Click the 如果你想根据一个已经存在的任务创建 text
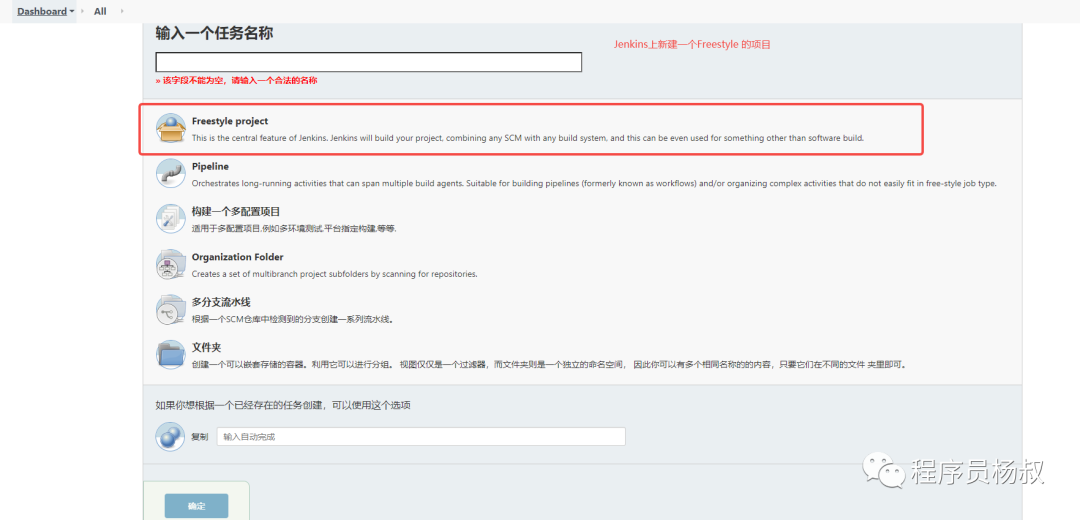 [283, 405]
